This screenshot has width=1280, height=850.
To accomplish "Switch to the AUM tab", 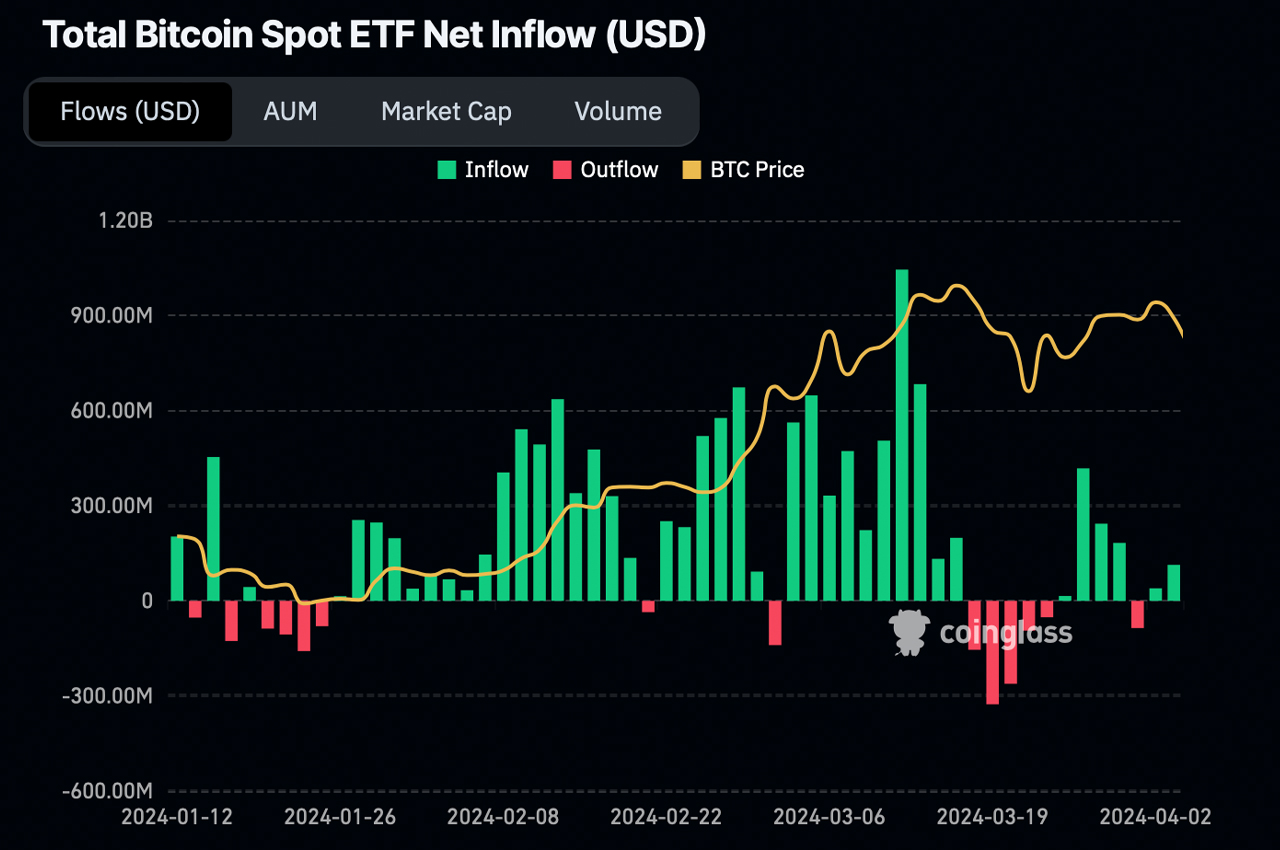I will (x=290, y=111).
